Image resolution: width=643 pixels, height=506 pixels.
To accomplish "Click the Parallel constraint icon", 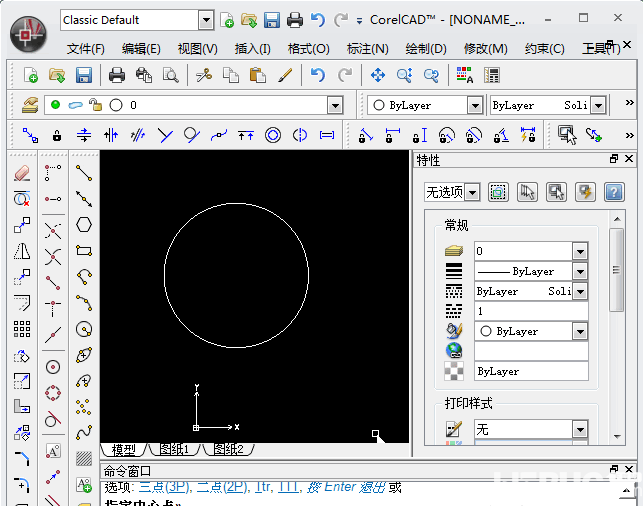I will coord(138,135).
